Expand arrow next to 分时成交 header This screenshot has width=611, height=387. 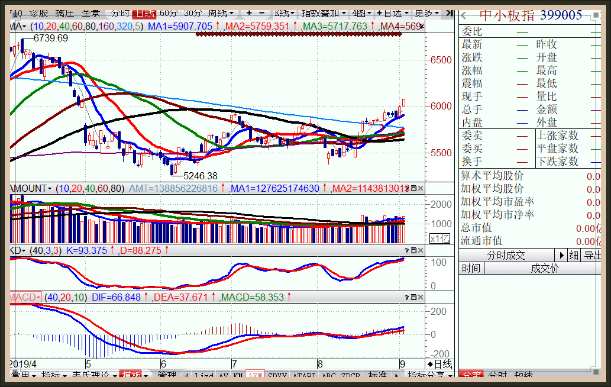tap(561, 256)
